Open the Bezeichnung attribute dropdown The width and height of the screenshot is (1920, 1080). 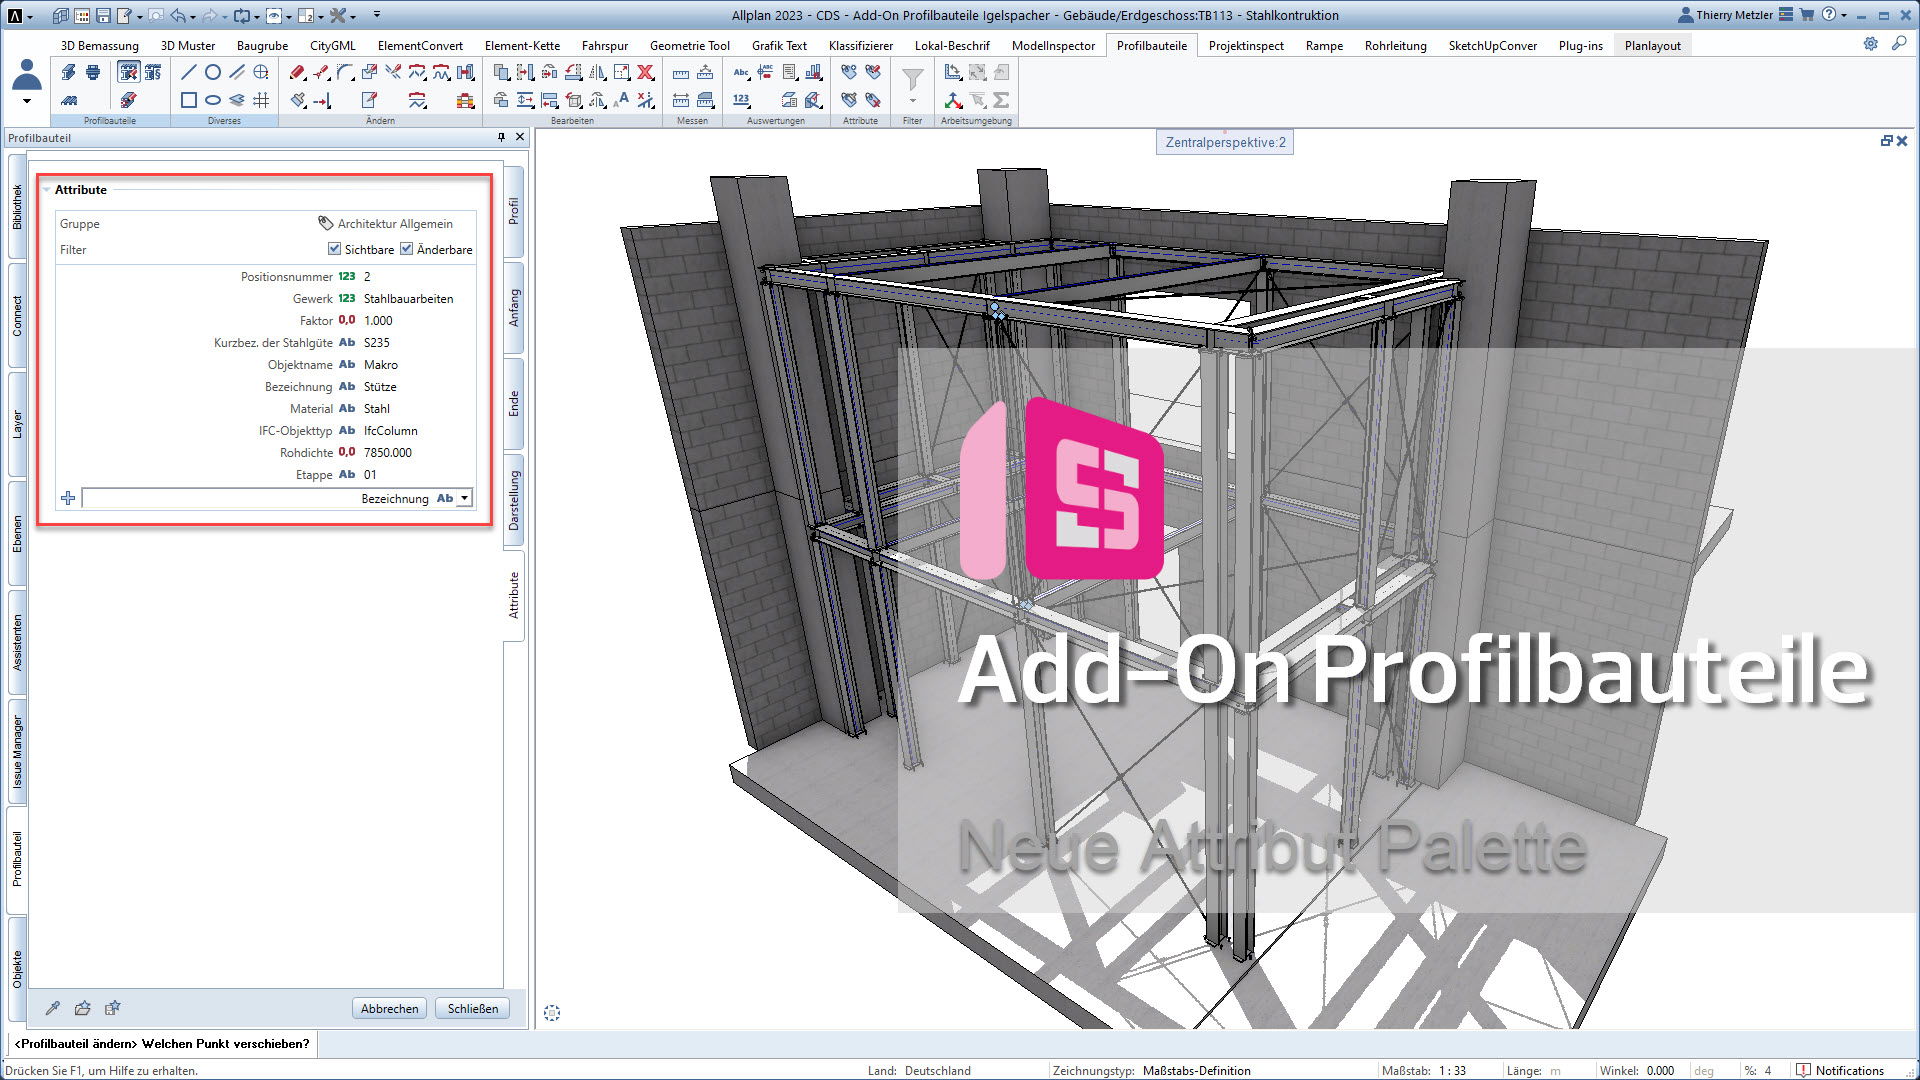[464, 498]
